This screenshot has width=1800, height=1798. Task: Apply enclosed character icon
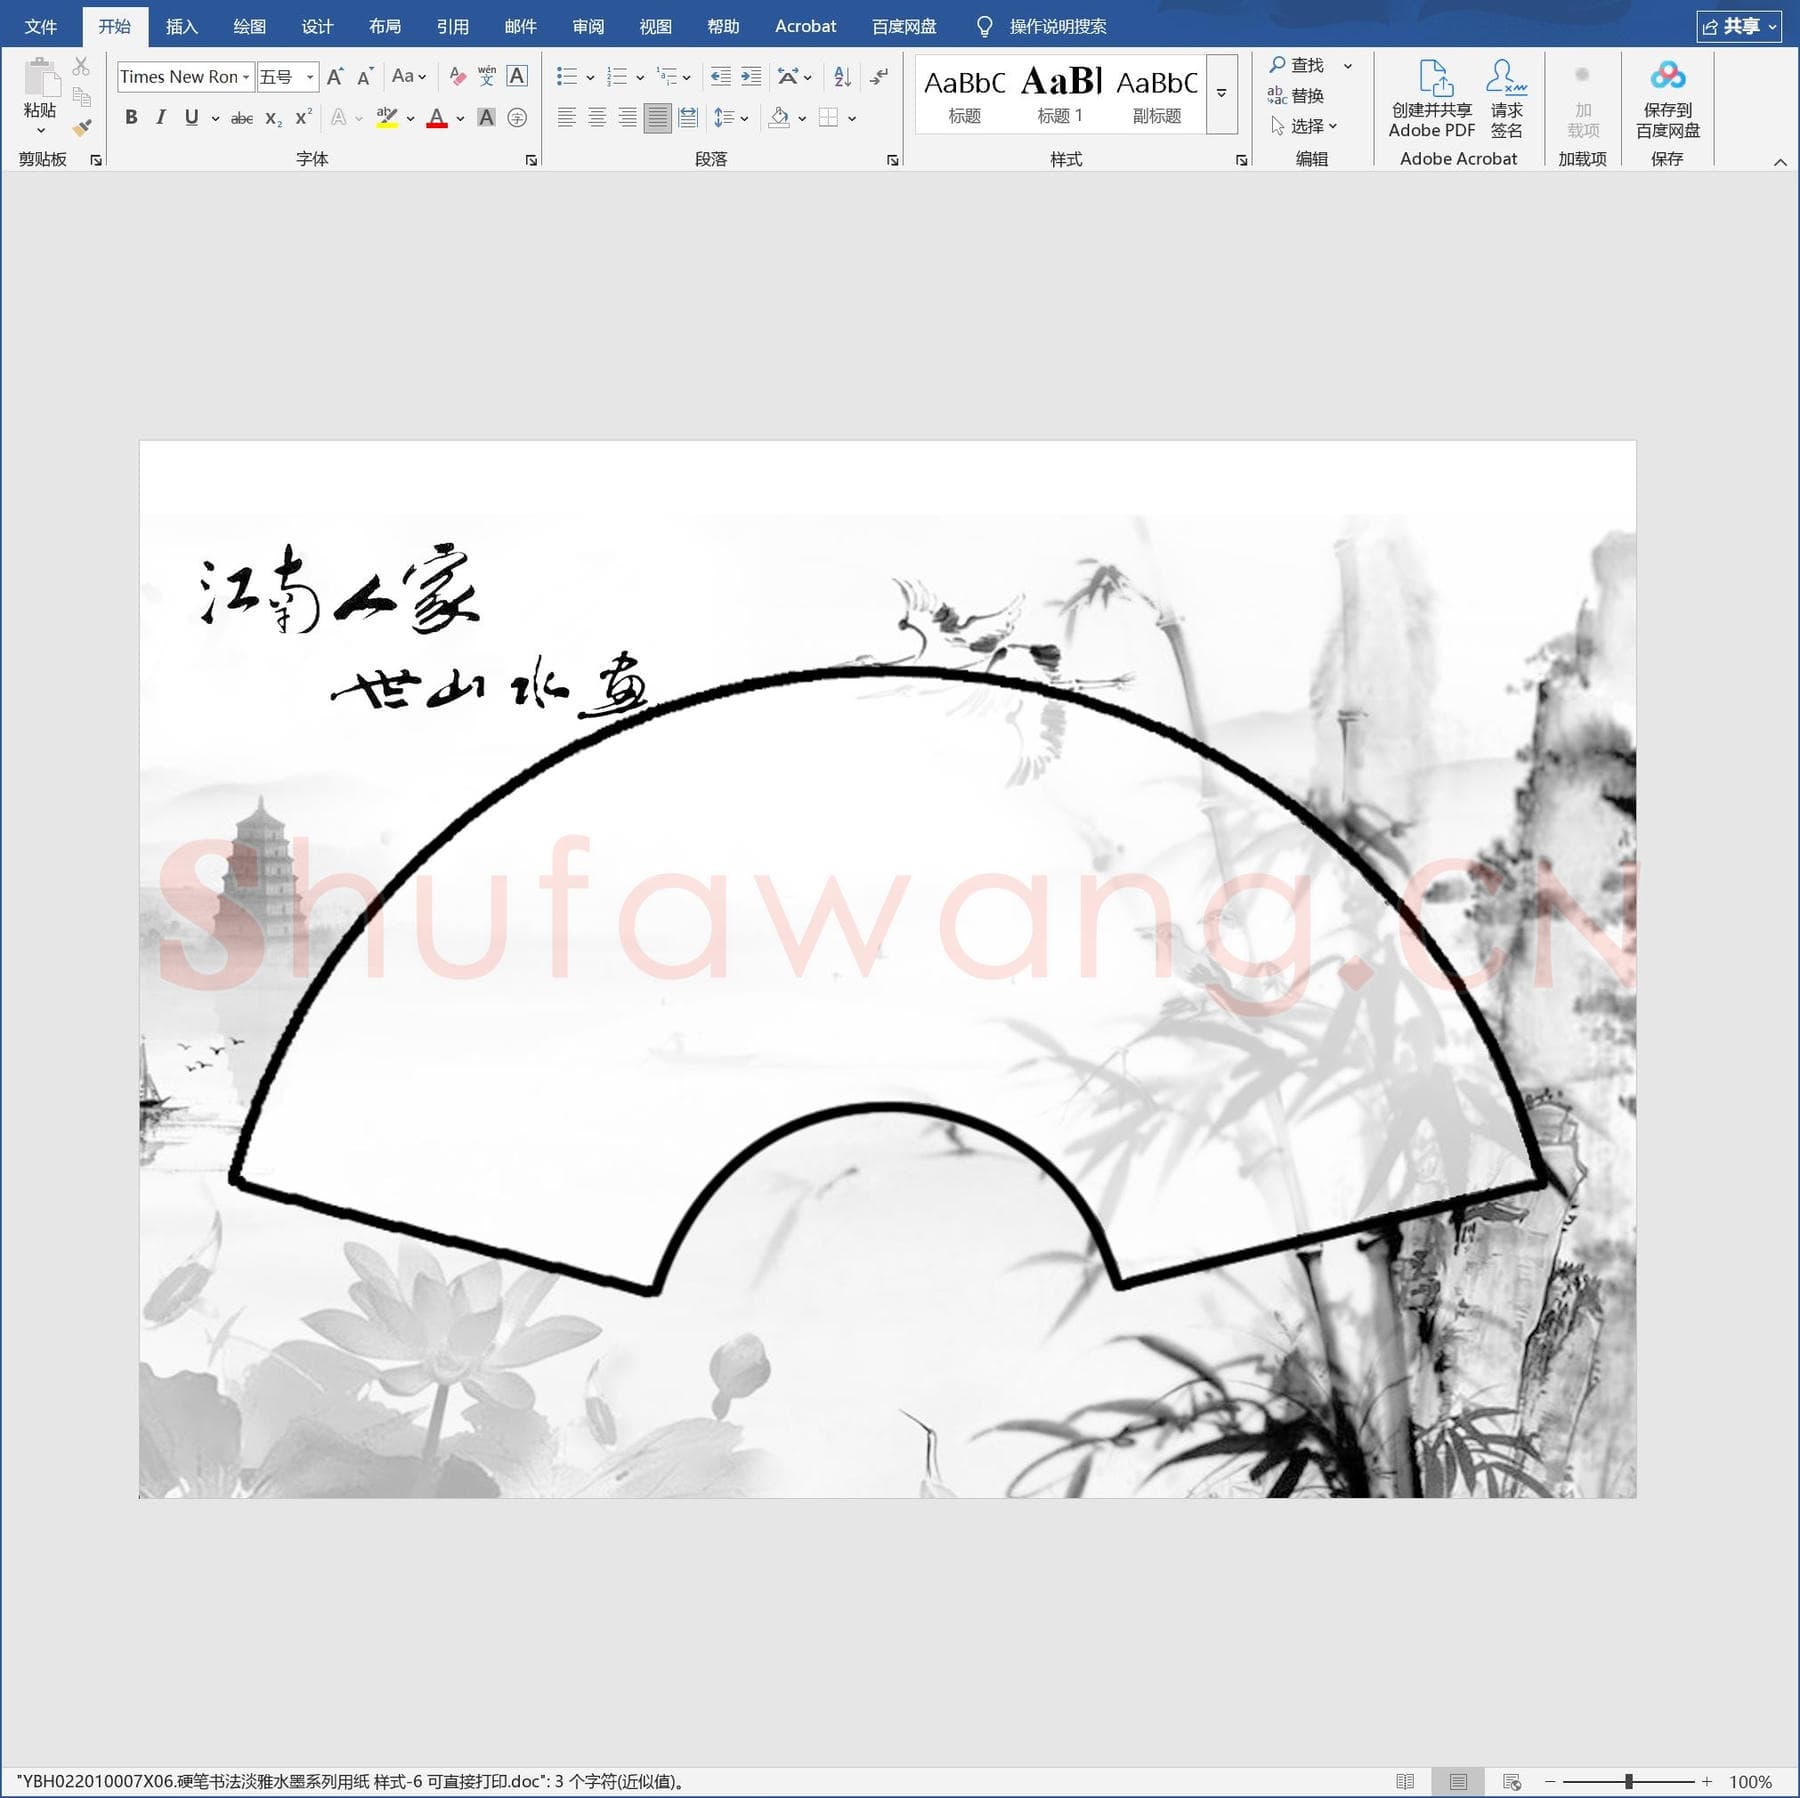pyautogui.click(x=517, y=118)
